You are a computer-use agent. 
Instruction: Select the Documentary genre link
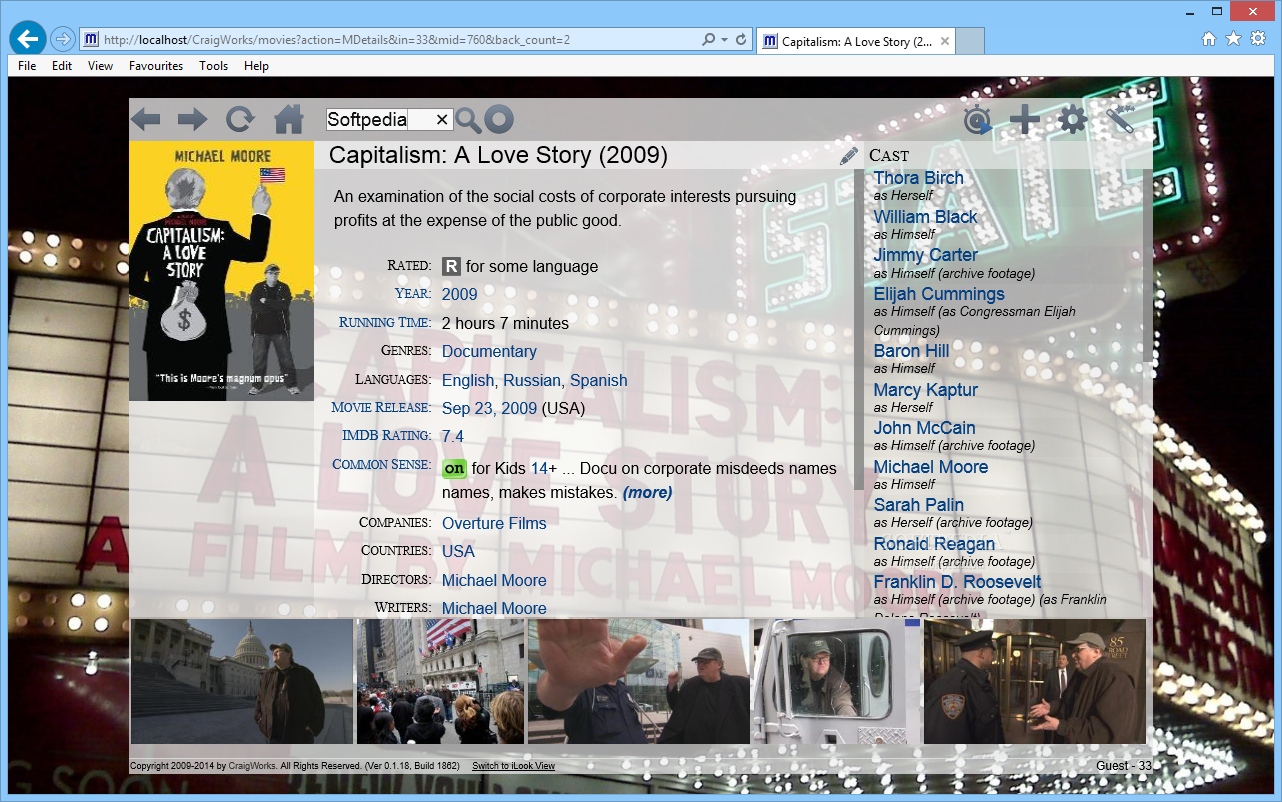pyautogui.click(x=489, y=351)
